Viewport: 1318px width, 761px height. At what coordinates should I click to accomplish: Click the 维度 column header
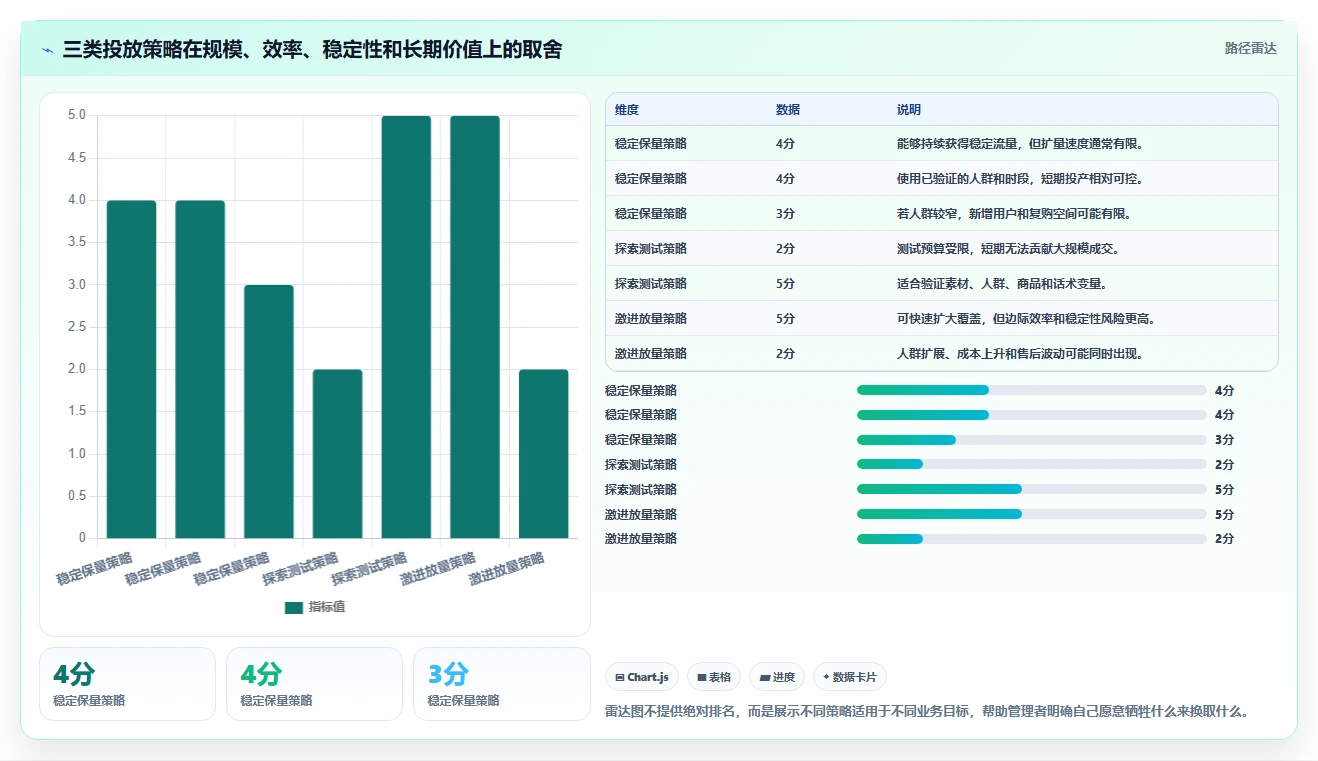pos(627,110)
